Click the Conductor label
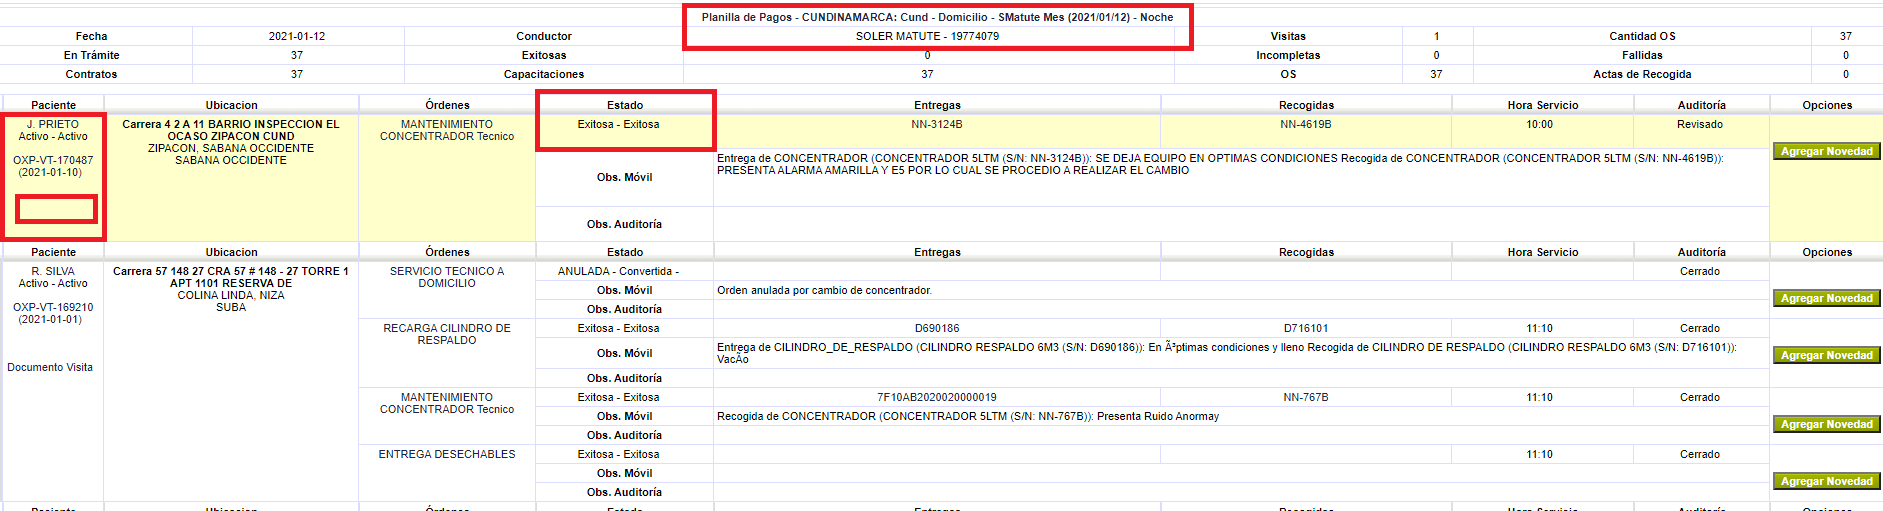 (x=544, y=36)
